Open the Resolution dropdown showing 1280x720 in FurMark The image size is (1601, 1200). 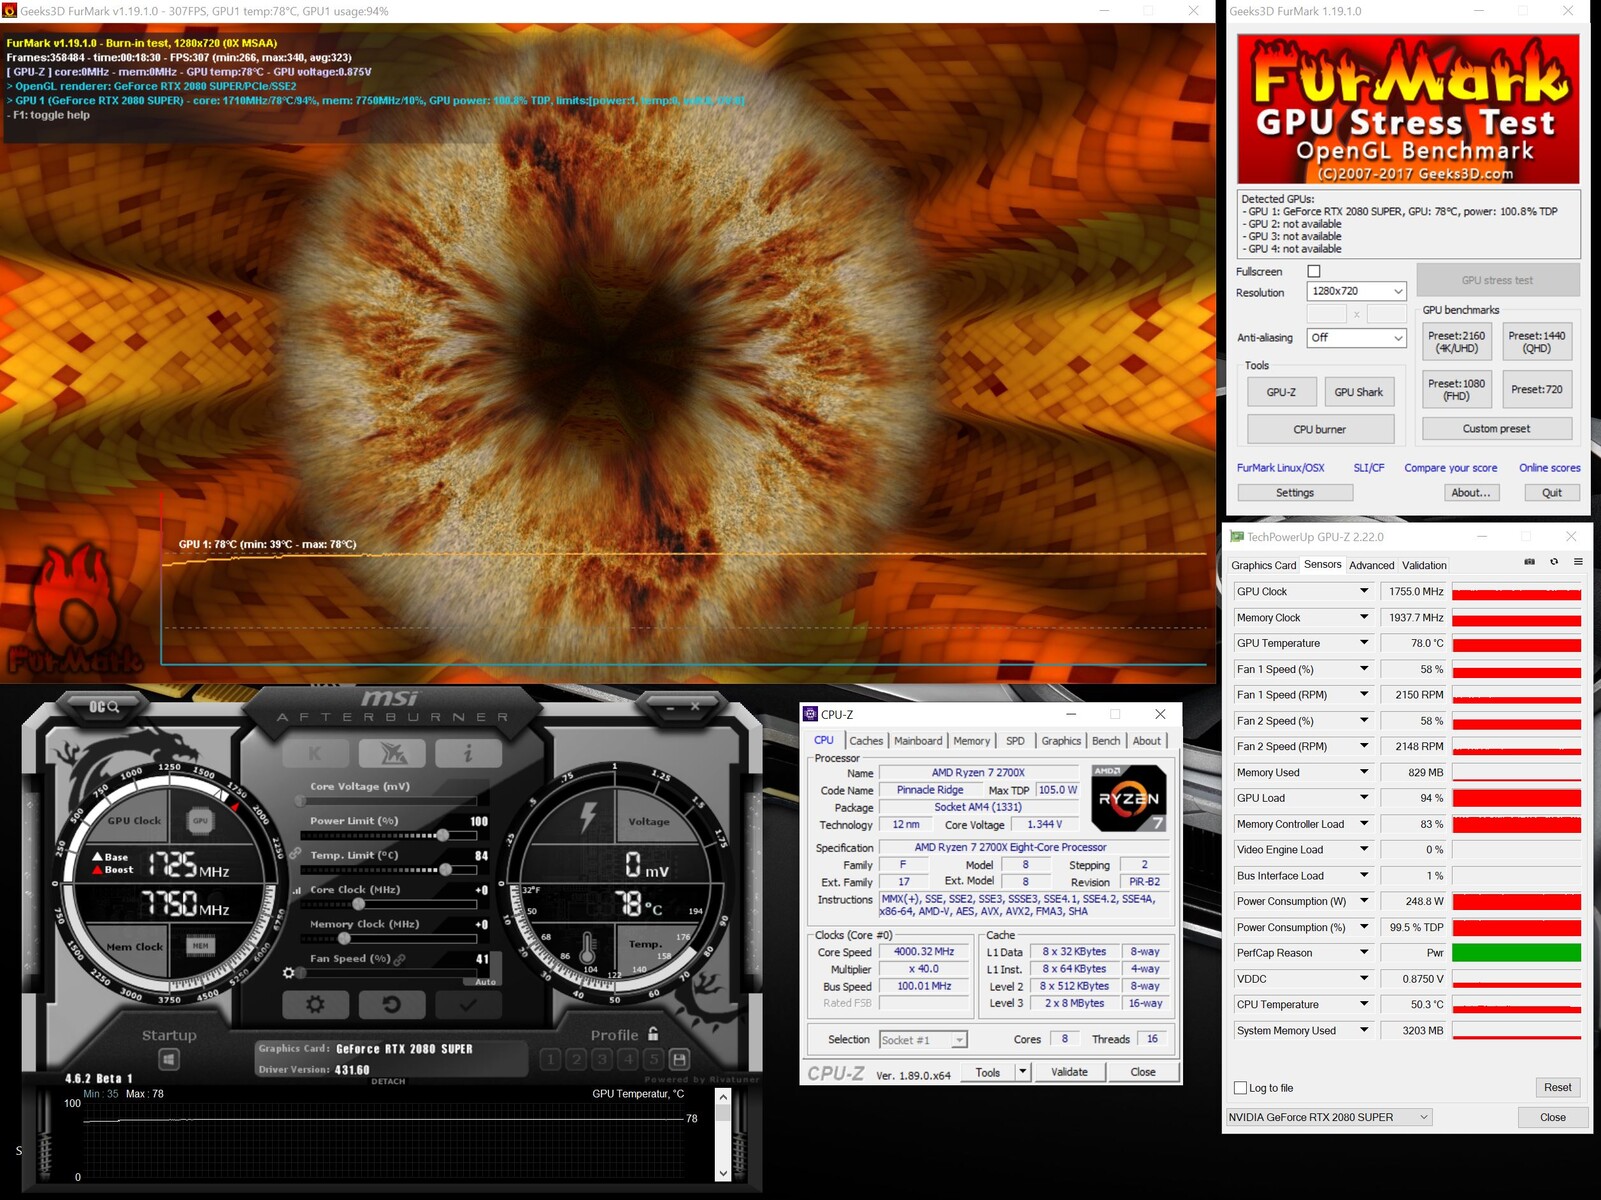tap(1357, 291)
